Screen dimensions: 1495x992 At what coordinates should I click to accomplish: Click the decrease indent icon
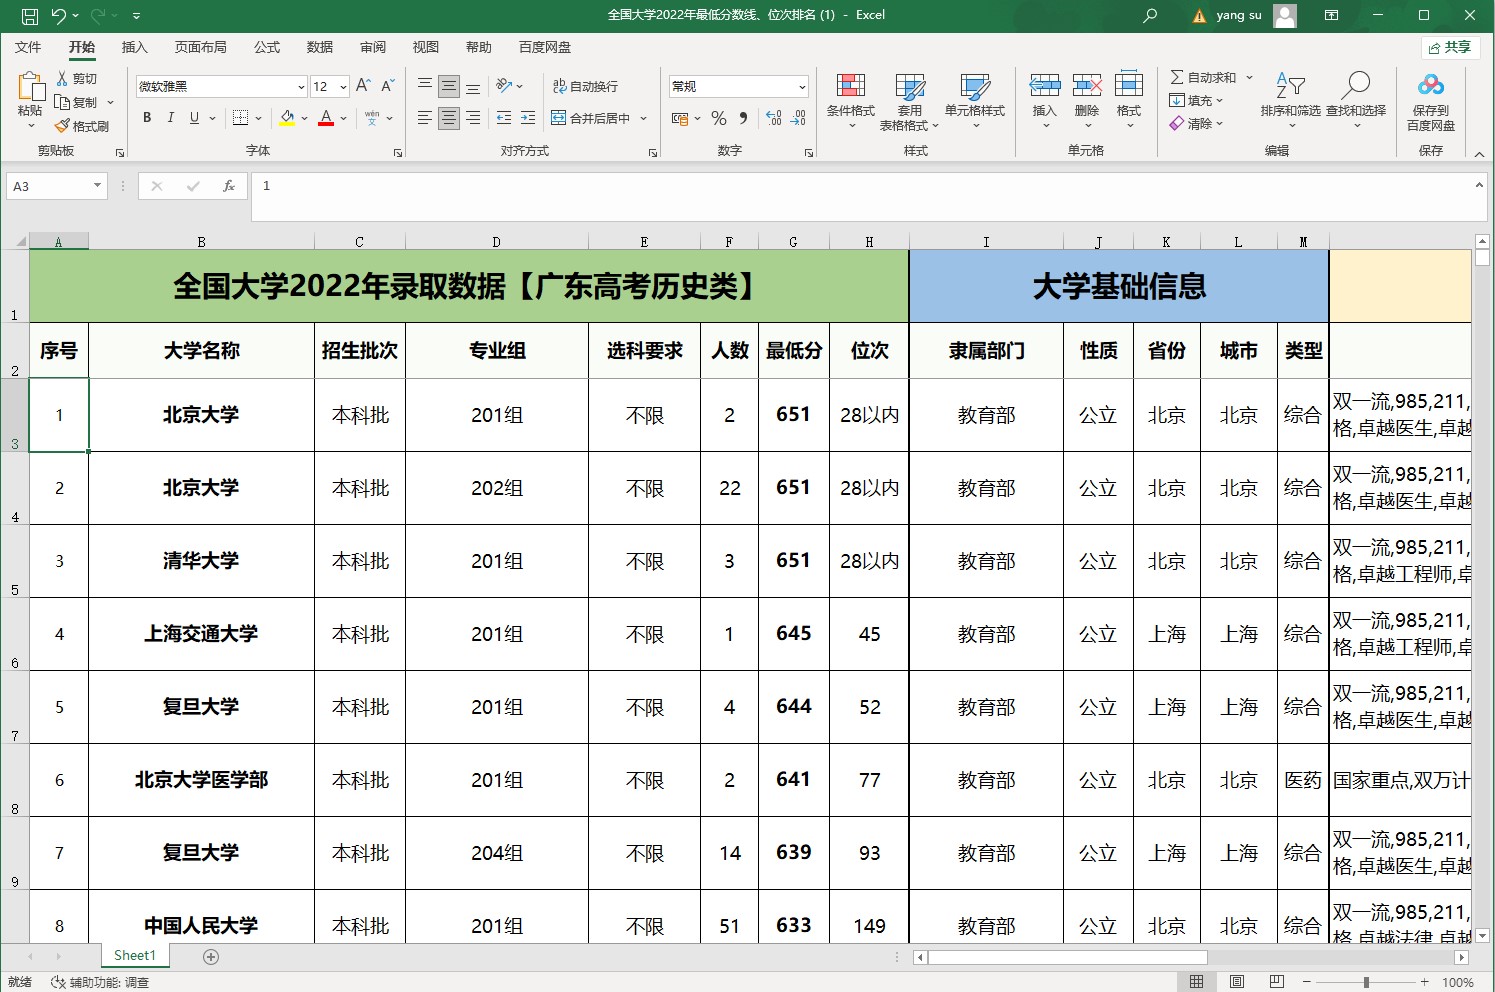click(503, 118)
